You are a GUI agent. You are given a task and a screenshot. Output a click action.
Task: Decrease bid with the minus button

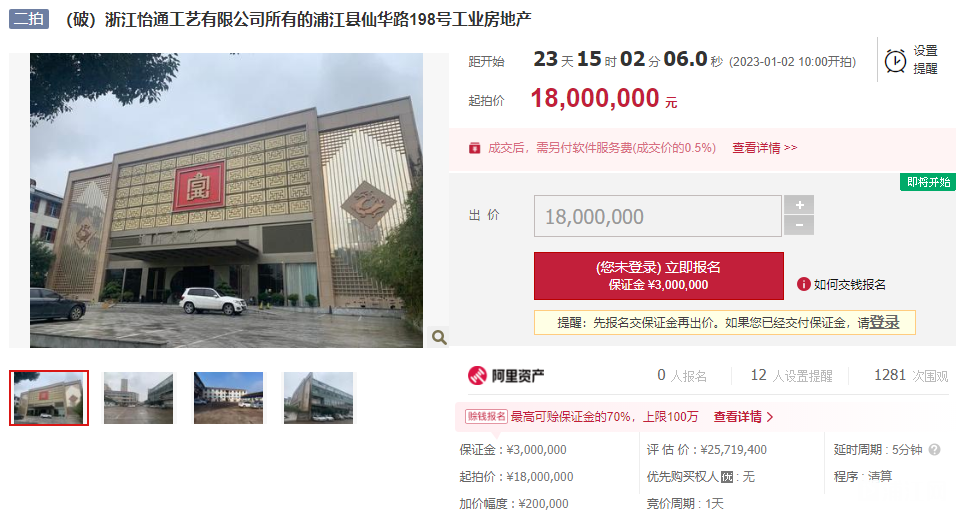point(799,226)
